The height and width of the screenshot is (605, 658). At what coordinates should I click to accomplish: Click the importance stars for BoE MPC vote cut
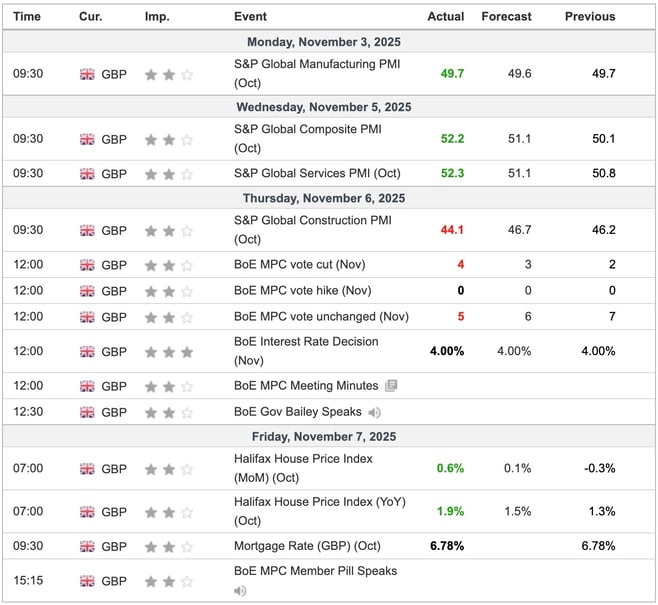168,265
